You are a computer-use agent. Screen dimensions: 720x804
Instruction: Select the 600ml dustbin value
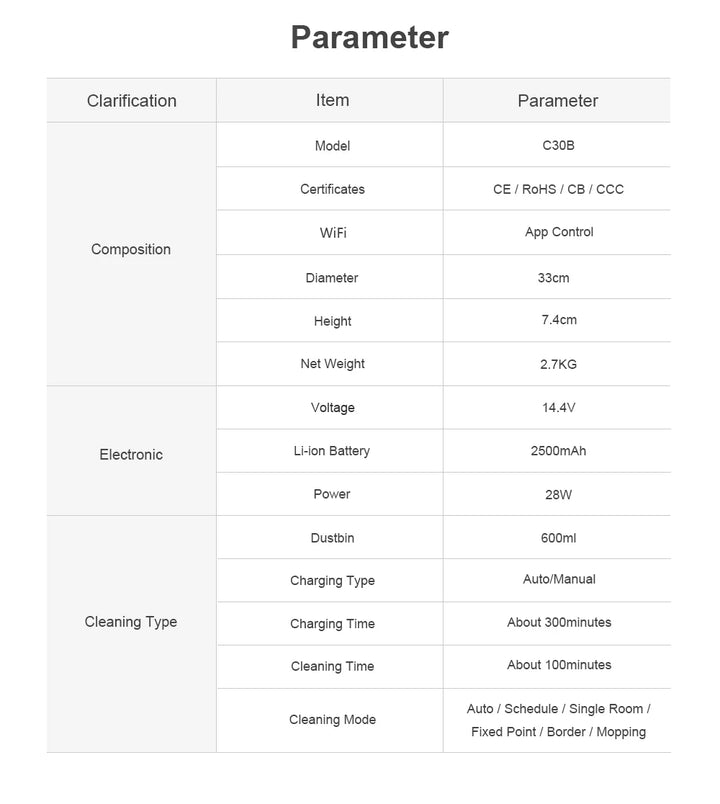tap(557, 538)
